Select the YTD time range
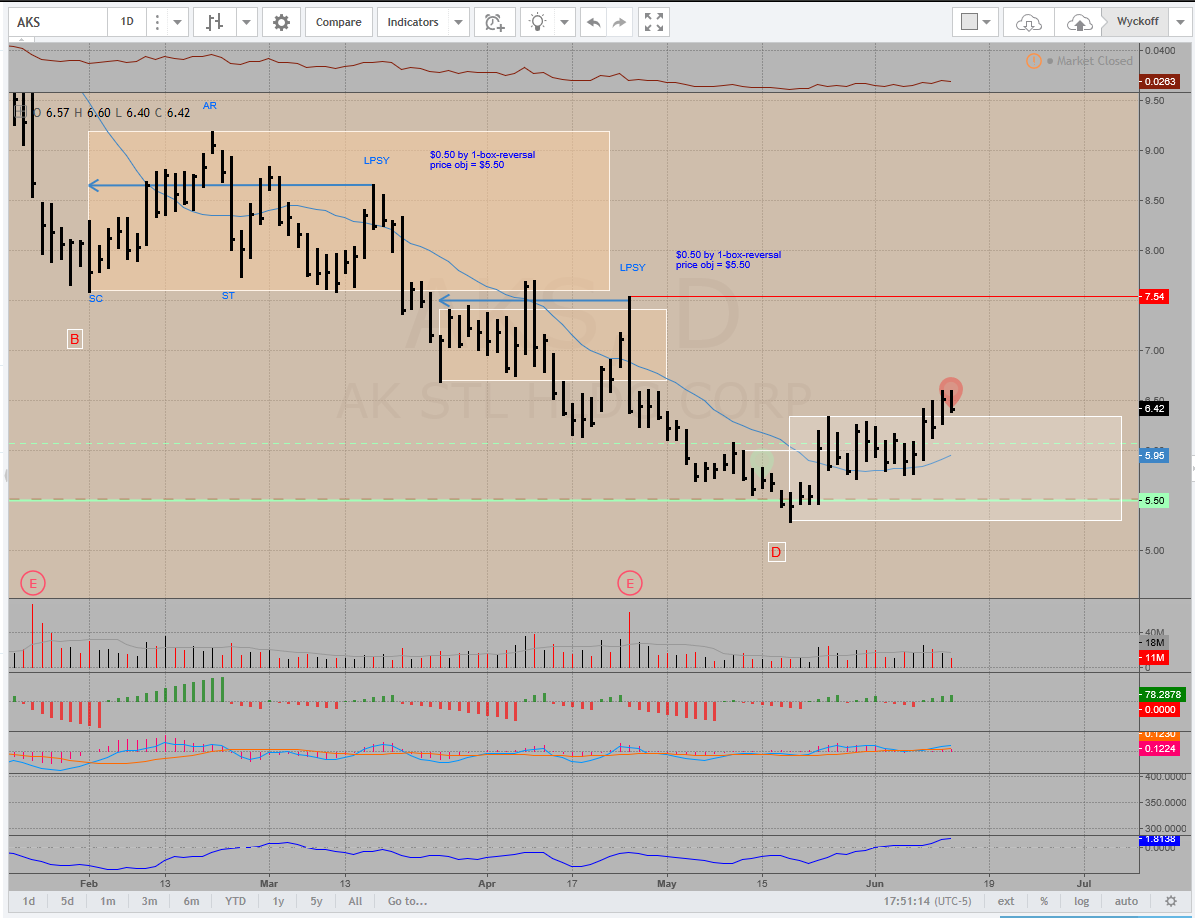1195x918 pixels. point(235,901)
